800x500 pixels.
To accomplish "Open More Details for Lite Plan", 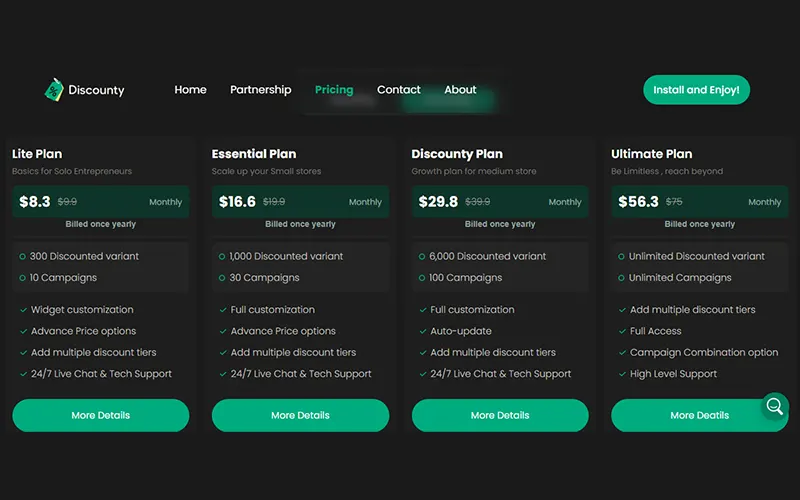I will pyautogui.click(x=101, y=415).
